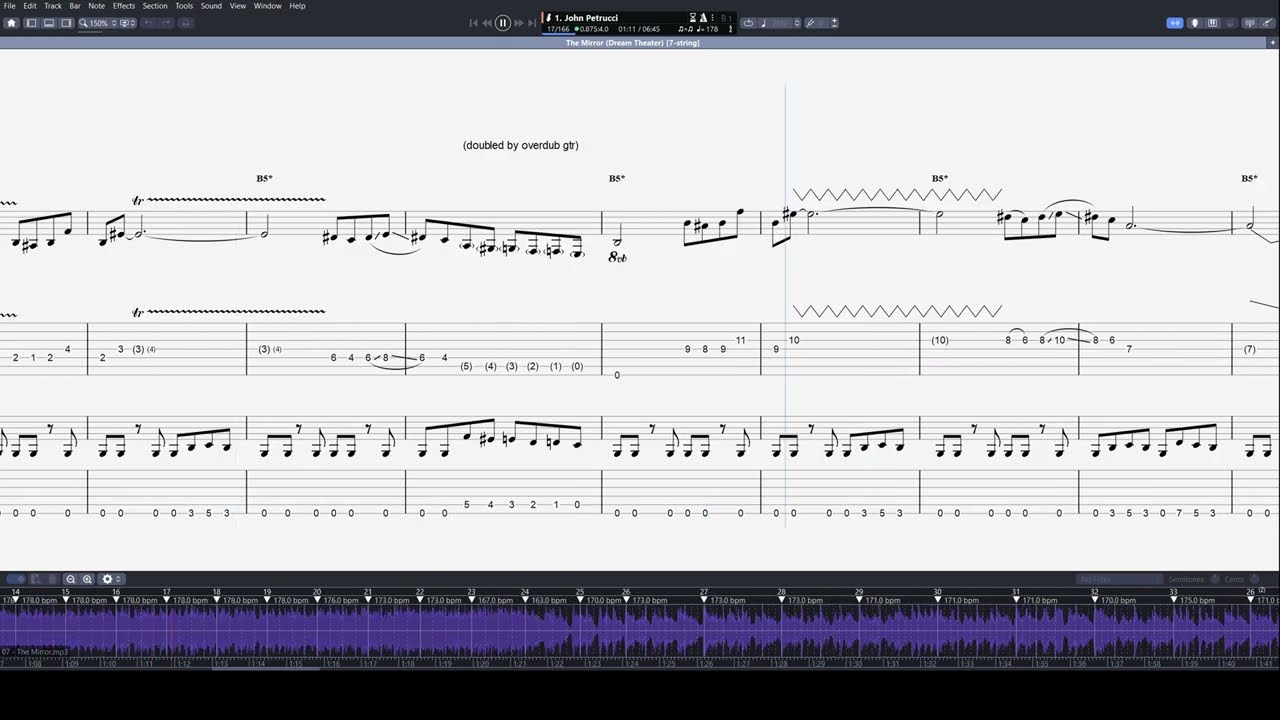Click the tuning fork transpose icon

811,23
